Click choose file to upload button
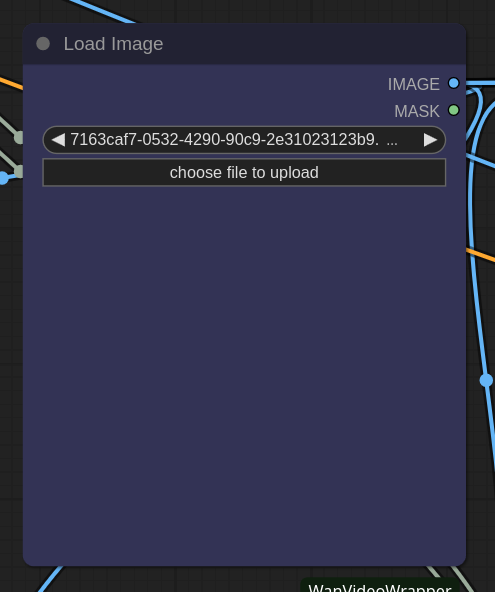 (x=244, y=173)
